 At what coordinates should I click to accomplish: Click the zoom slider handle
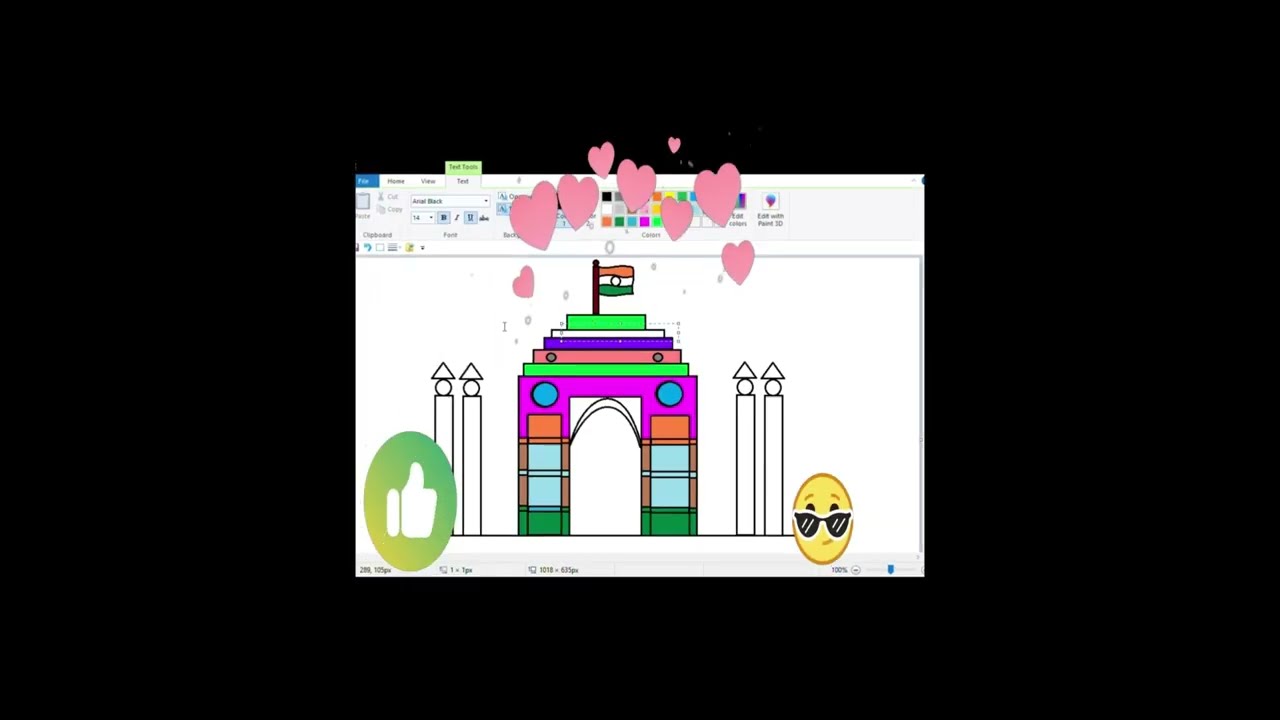(x=890, y=569)
